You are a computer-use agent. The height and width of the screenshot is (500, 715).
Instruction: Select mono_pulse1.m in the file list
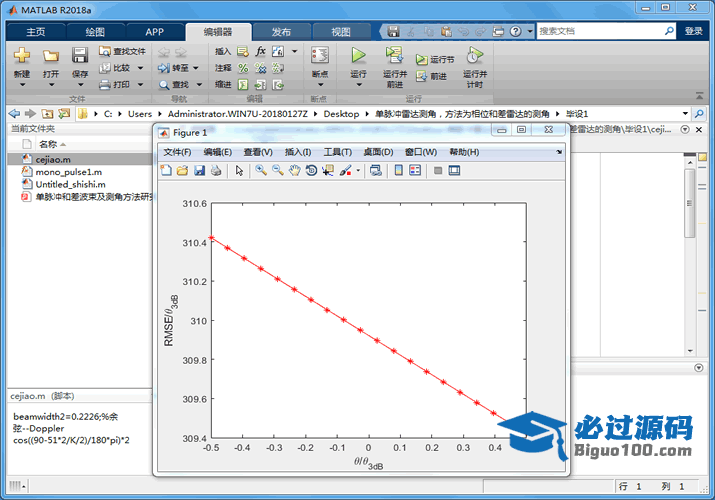point(68,172)
